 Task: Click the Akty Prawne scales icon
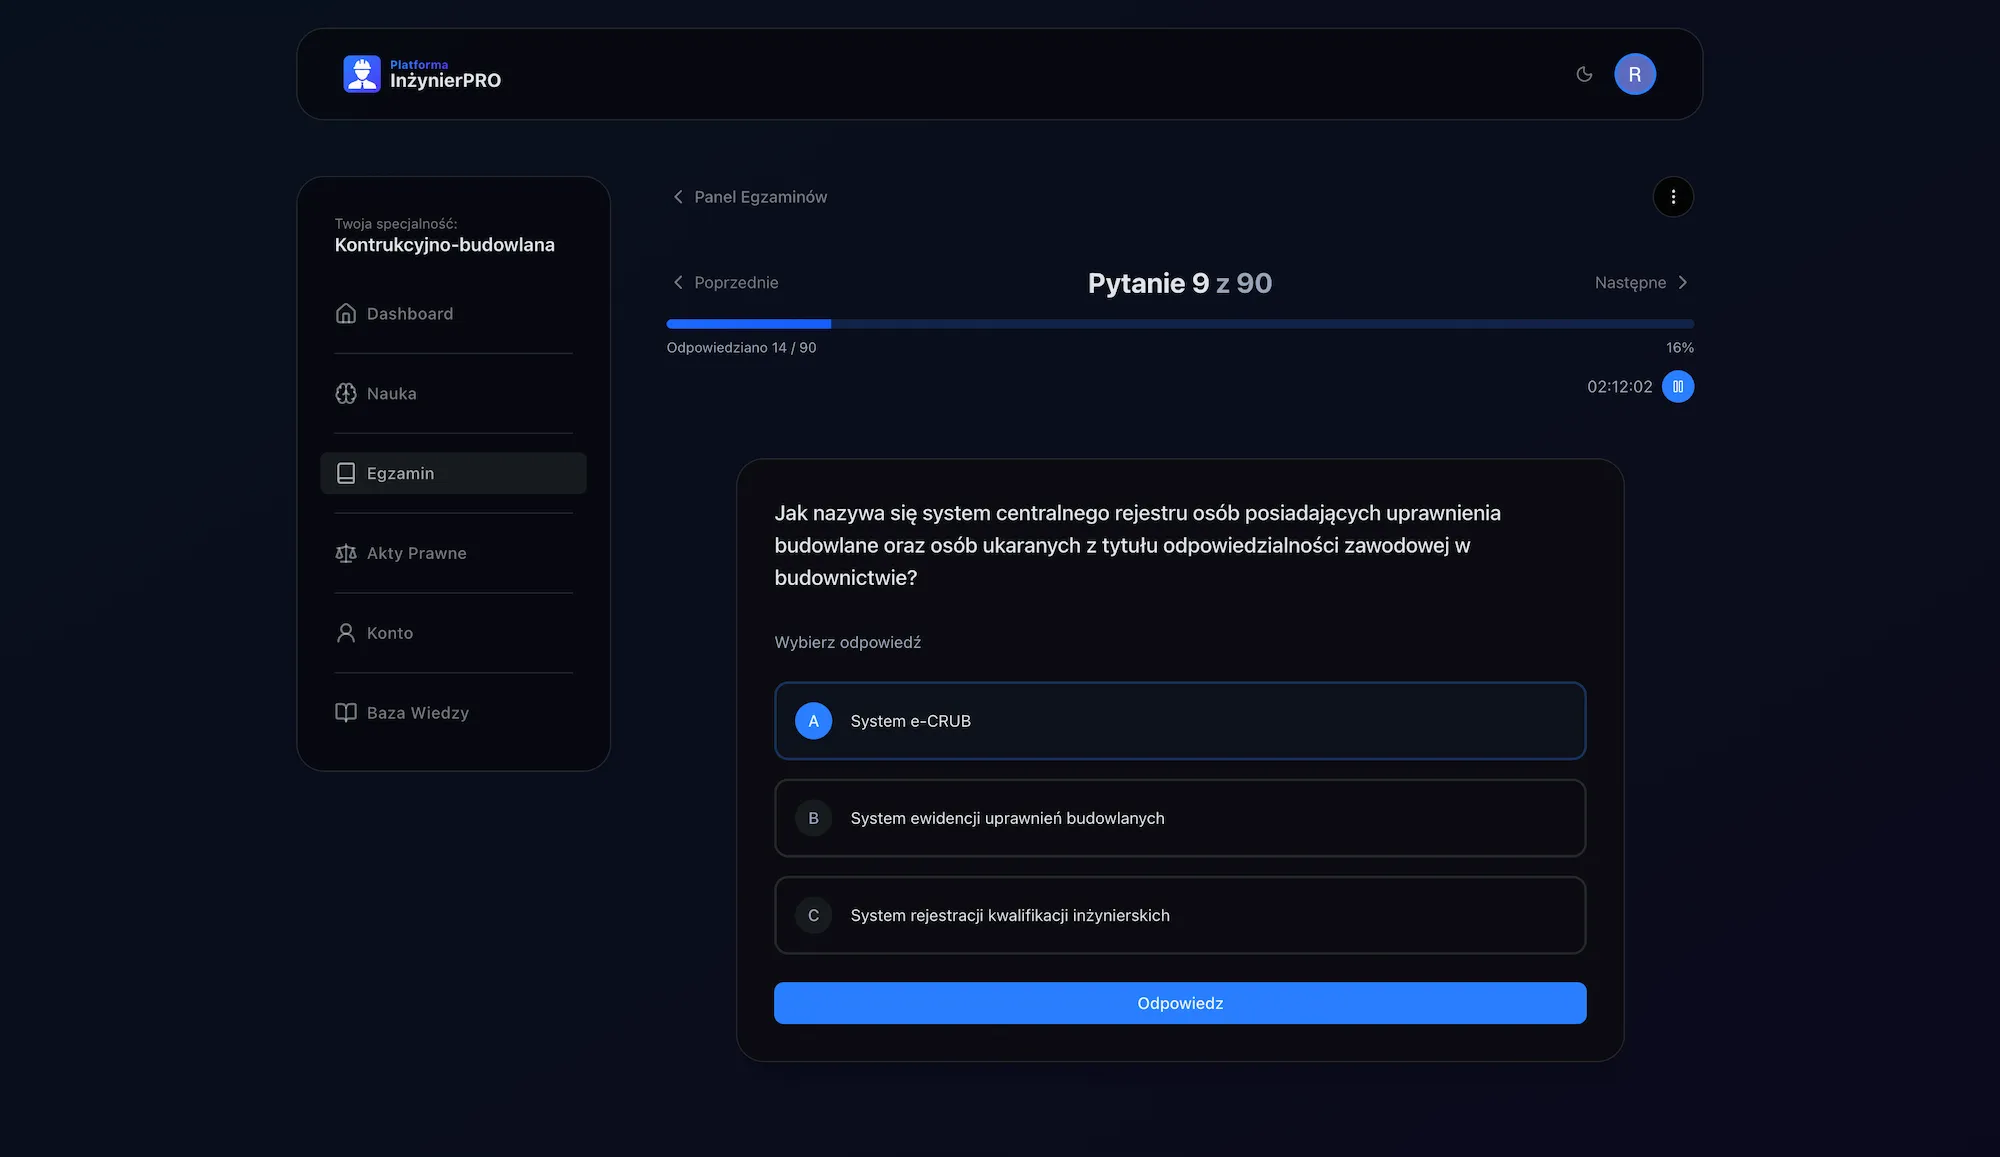(x=346, y=553)
